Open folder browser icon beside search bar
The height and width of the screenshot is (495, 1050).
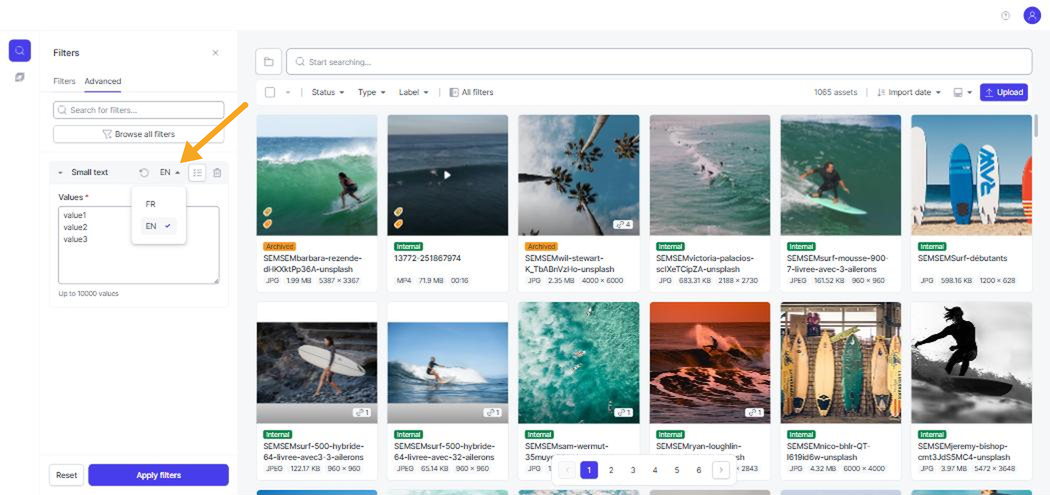pos(269,62)
